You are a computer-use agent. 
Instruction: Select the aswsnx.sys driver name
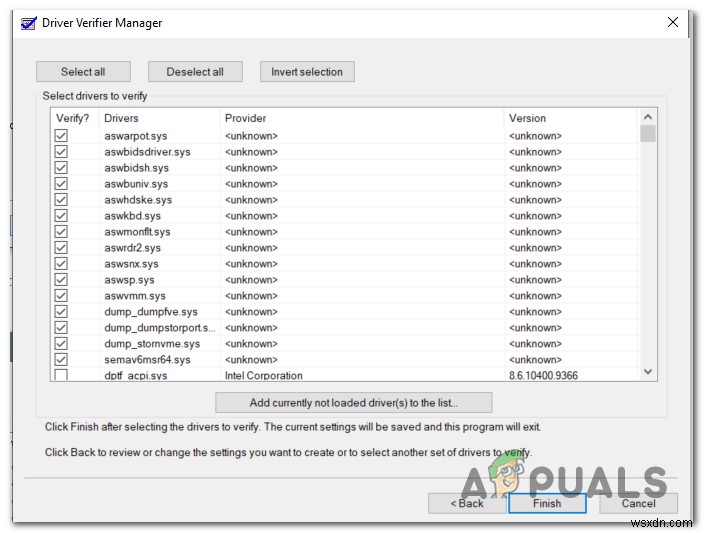[131, 264]
